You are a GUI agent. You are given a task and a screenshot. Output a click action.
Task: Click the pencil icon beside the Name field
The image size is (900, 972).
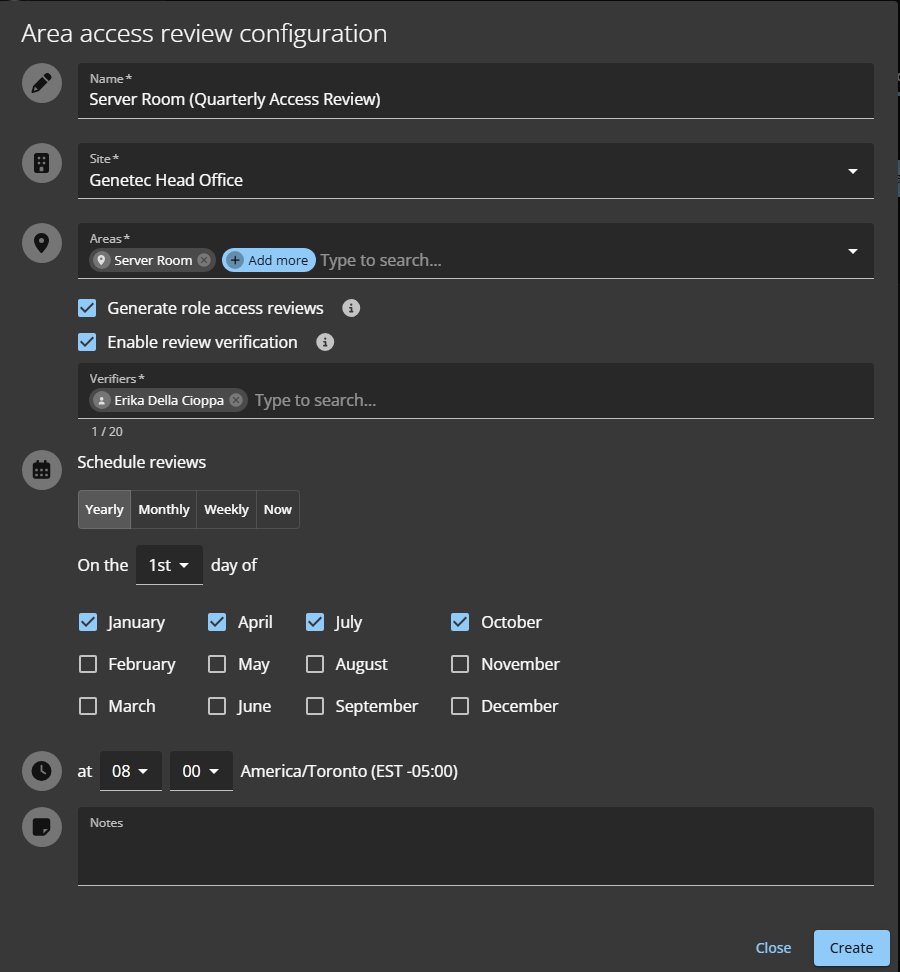[41, 83]
